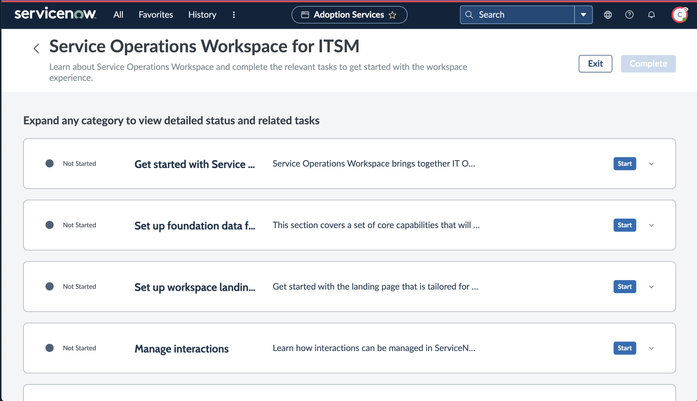This screenshot has width=697, height=401.
Task: Click the 'Get started with Service ...' title
Action: 195,164
